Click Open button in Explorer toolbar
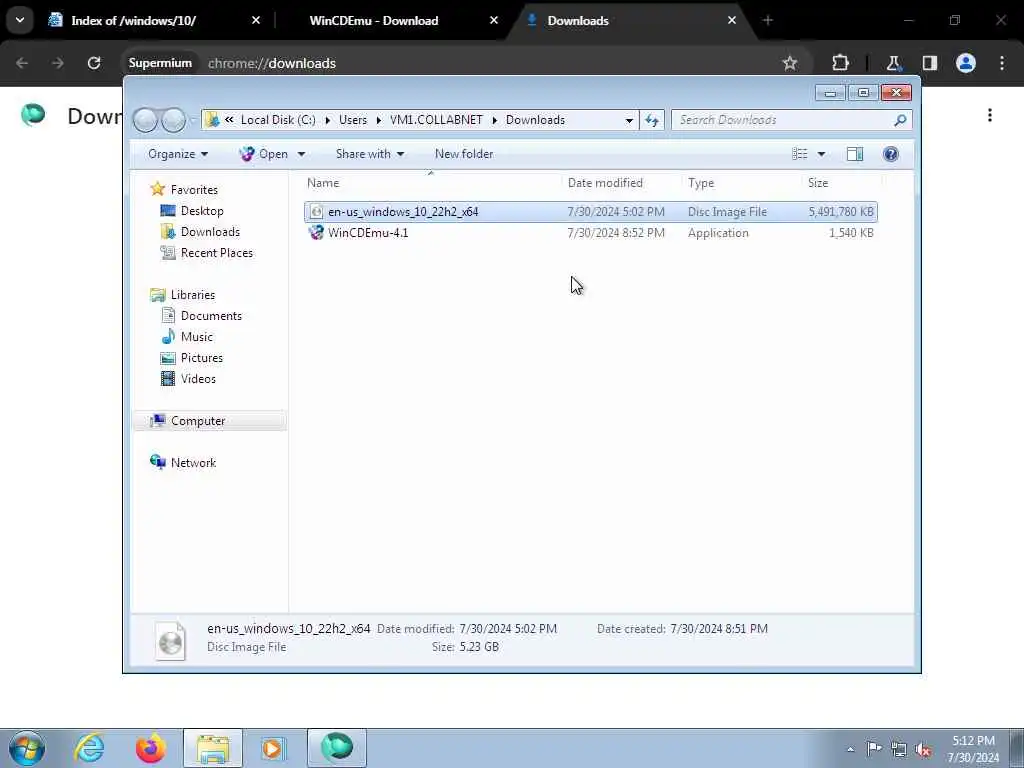Screen dimensions: 1024x768 [x=264, y=153]
